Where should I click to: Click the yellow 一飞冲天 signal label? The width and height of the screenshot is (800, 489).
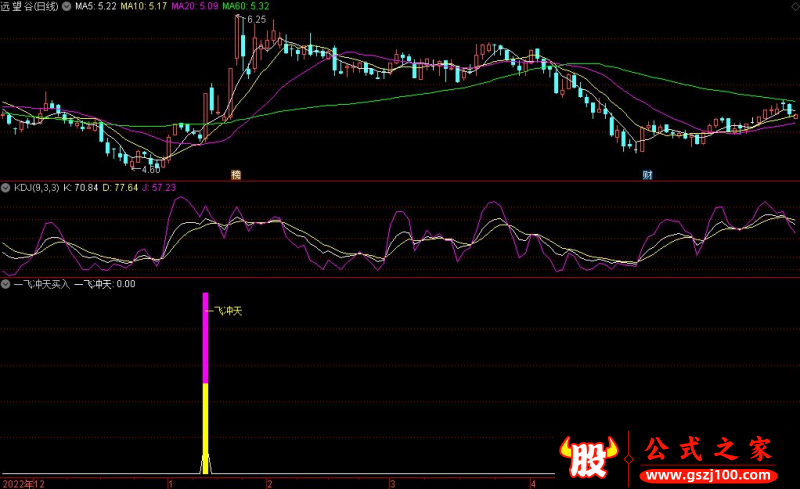click(x=225, y=311)
